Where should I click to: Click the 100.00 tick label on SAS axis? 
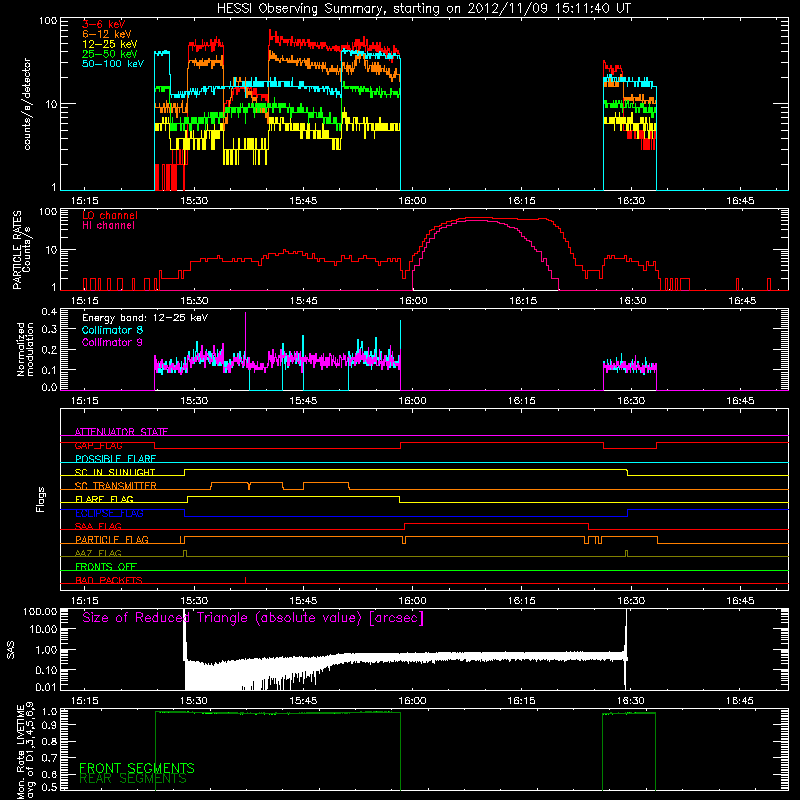tap(40, 611)
